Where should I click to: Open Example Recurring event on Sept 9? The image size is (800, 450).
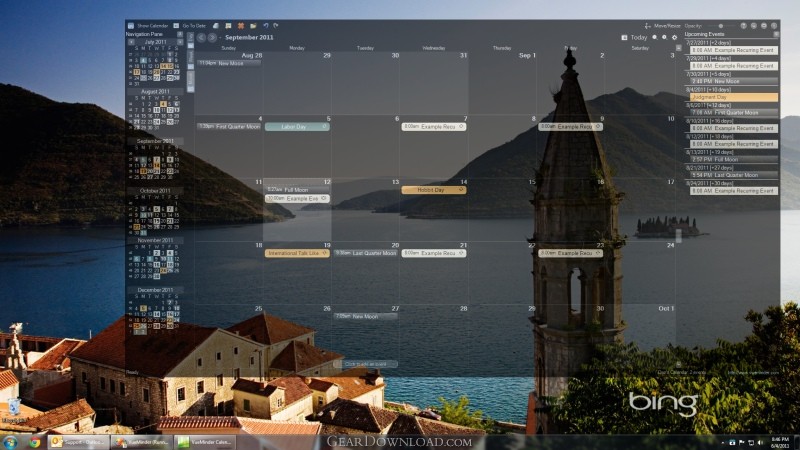(x=570, y=127)
